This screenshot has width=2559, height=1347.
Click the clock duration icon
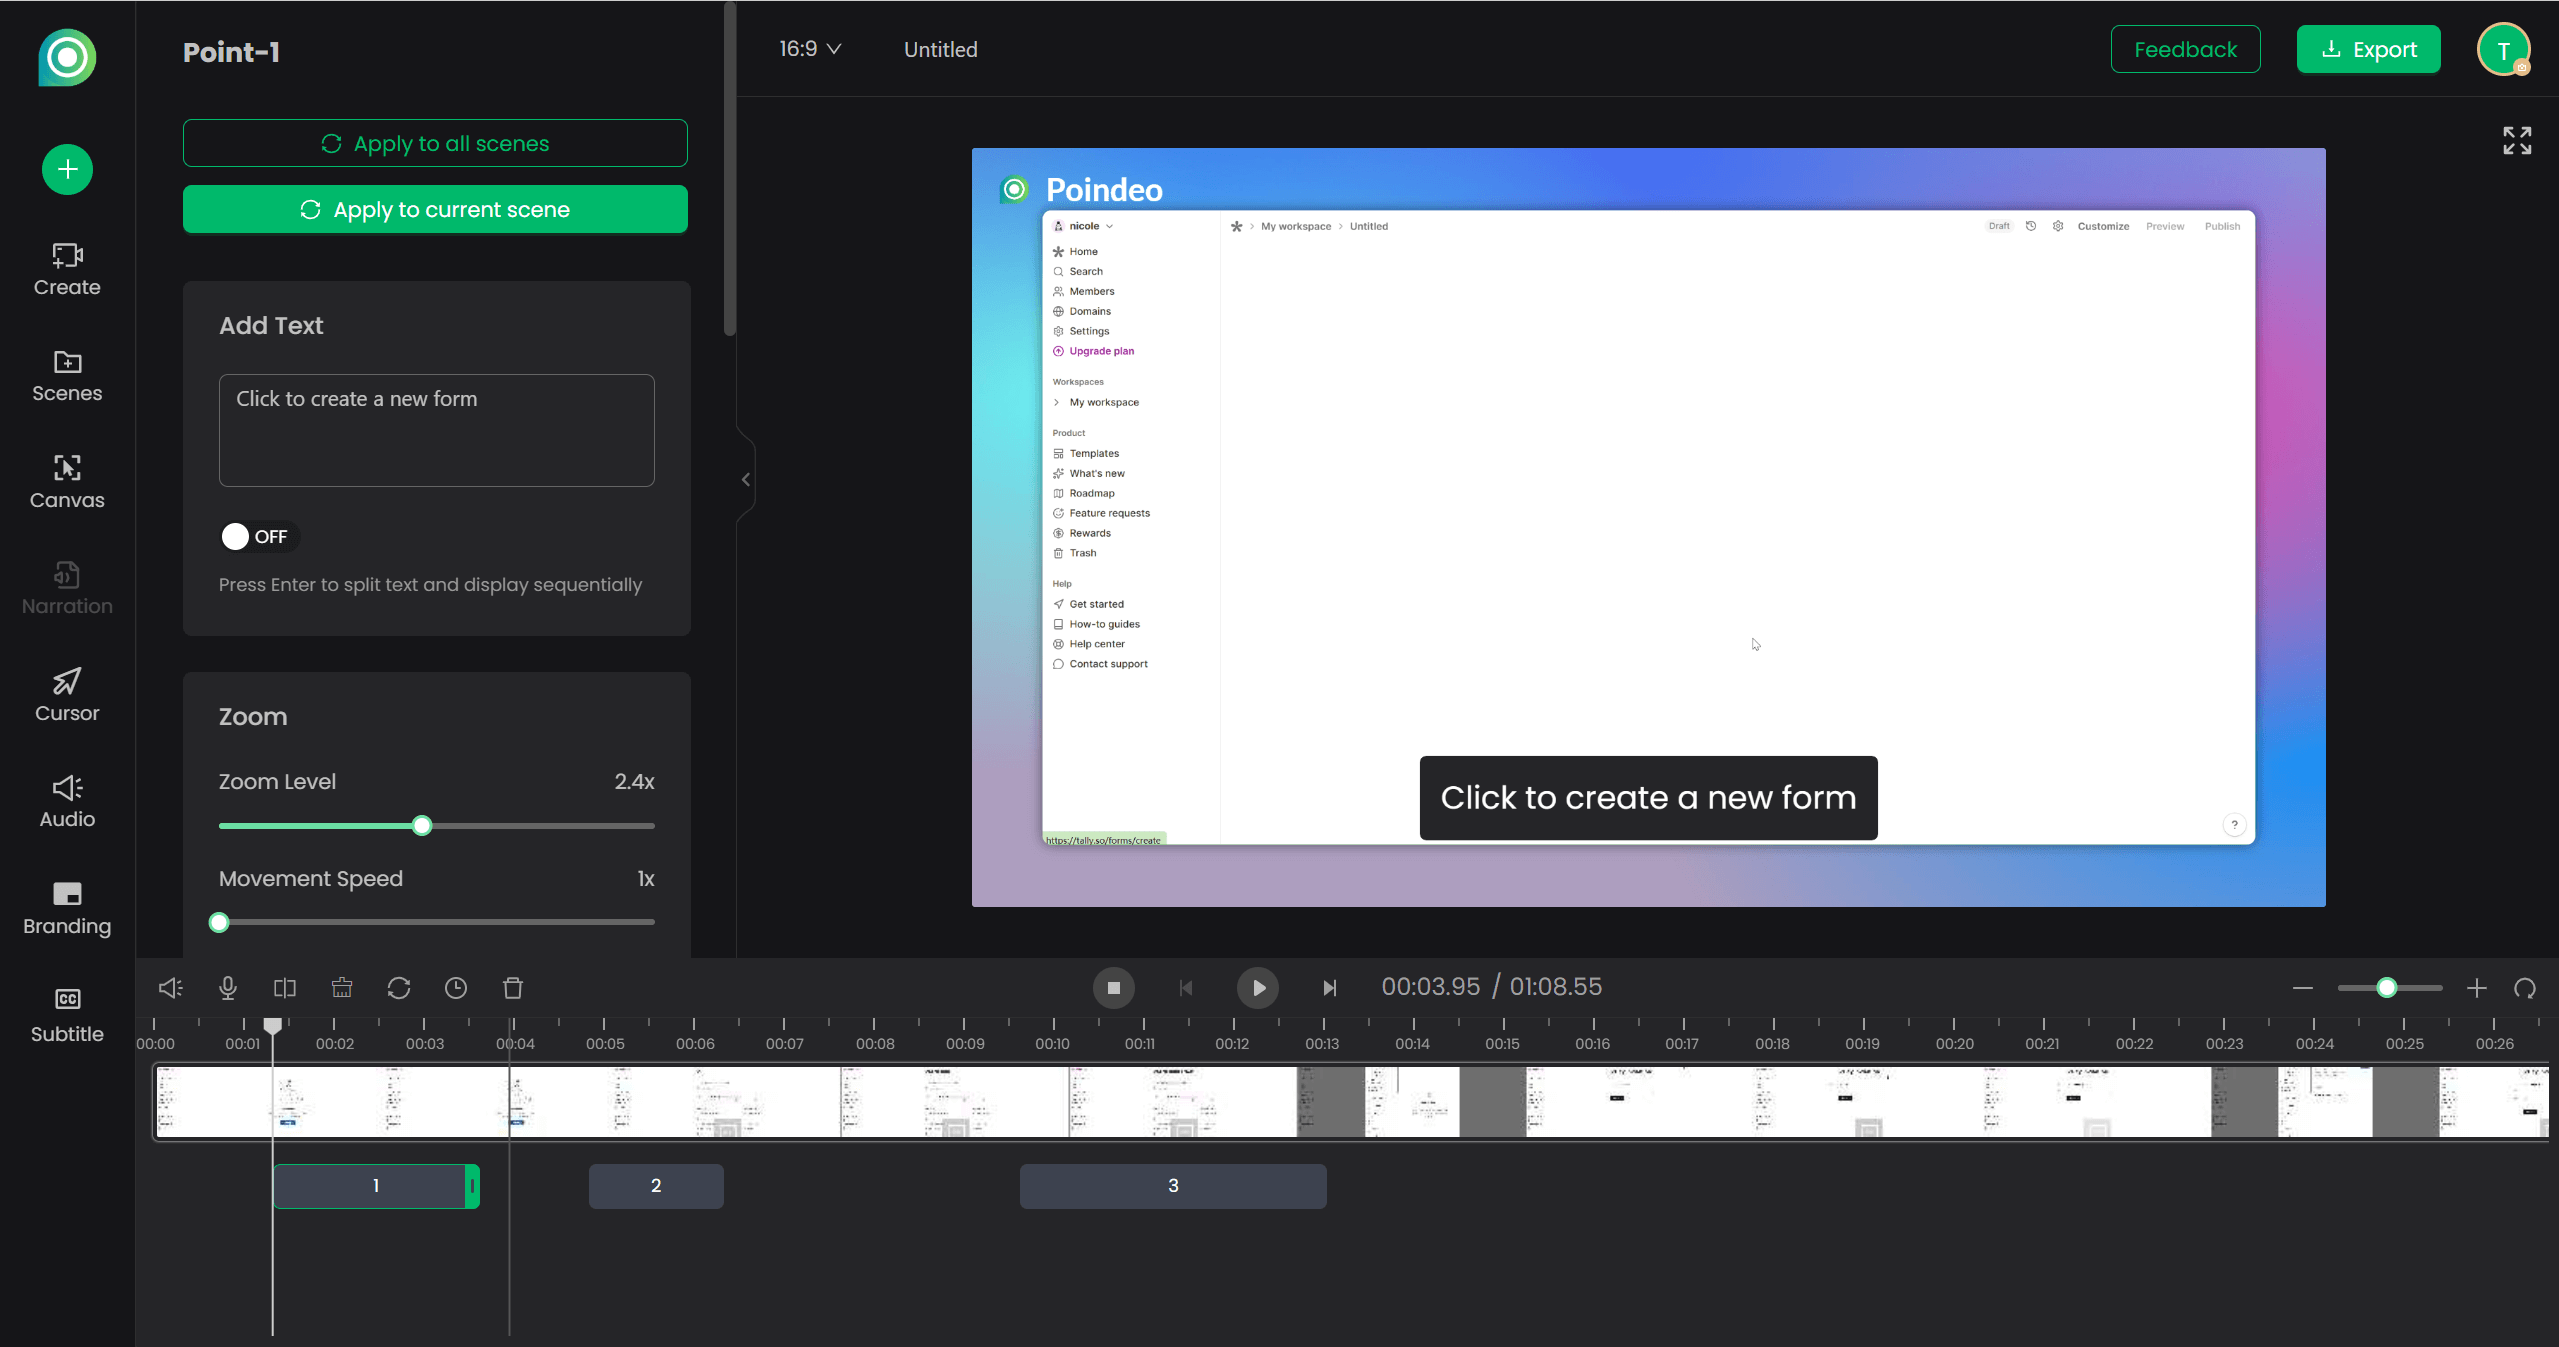[456, 988]
